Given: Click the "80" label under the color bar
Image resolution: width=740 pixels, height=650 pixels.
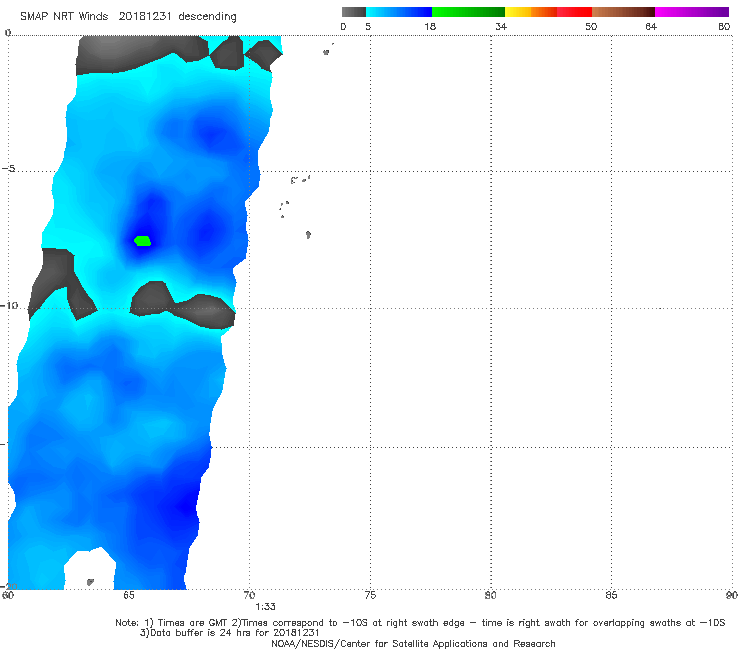Looking at the screenshot, I should pos(724,26).
